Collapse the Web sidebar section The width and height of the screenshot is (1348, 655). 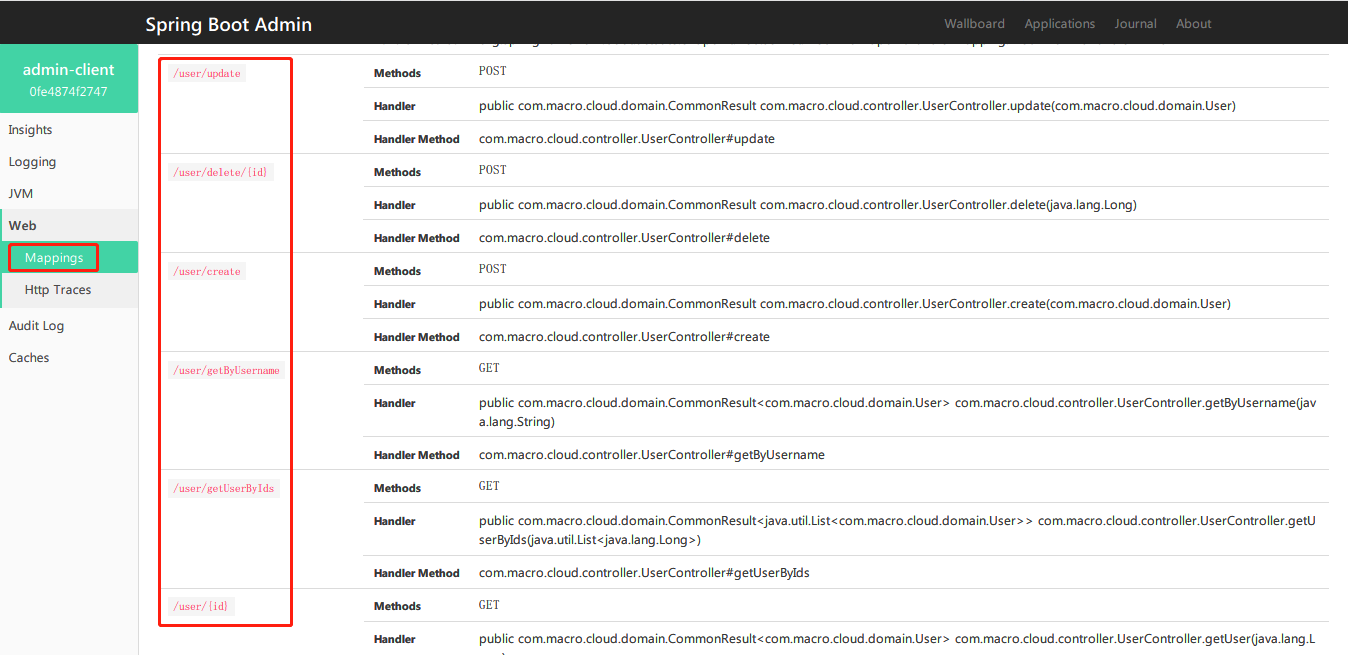click(69, 226)
